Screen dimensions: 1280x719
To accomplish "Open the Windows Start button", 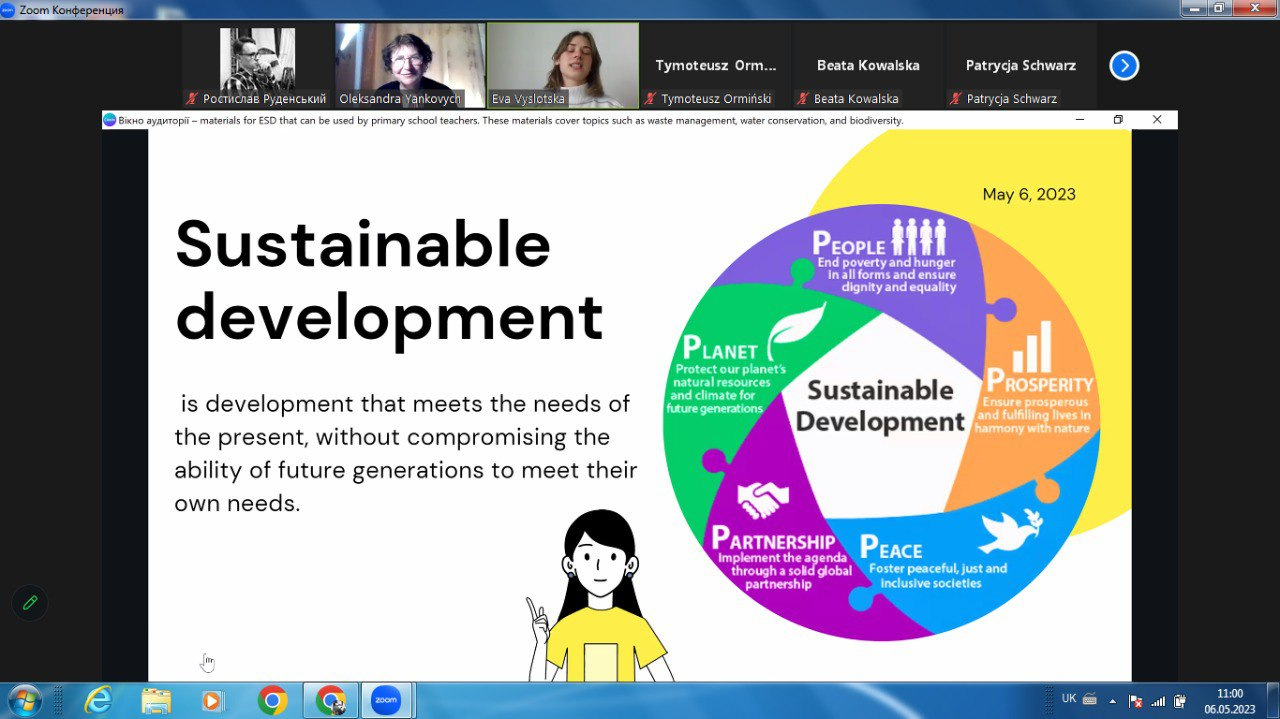I will pyautogui.click(x=23, y=699).
